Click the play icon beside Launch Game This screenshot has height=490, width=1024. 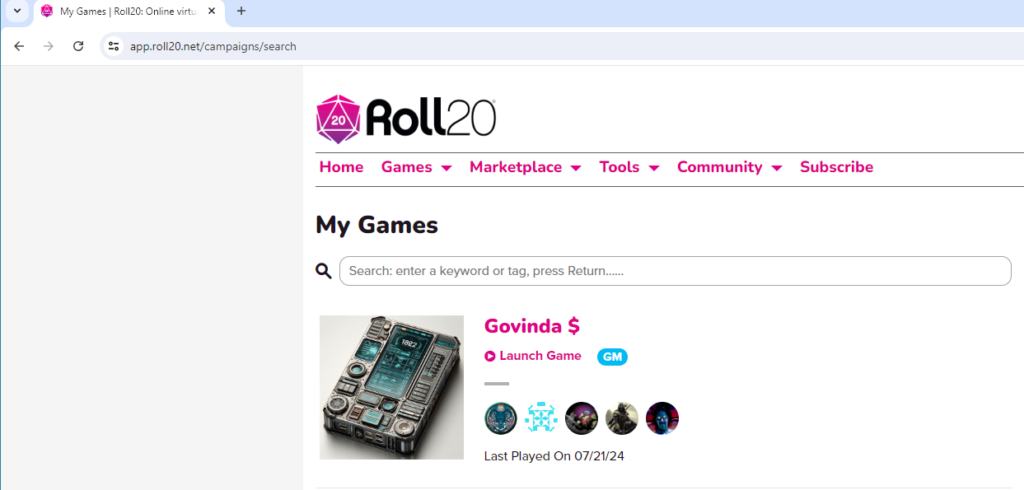click(490, 357)
